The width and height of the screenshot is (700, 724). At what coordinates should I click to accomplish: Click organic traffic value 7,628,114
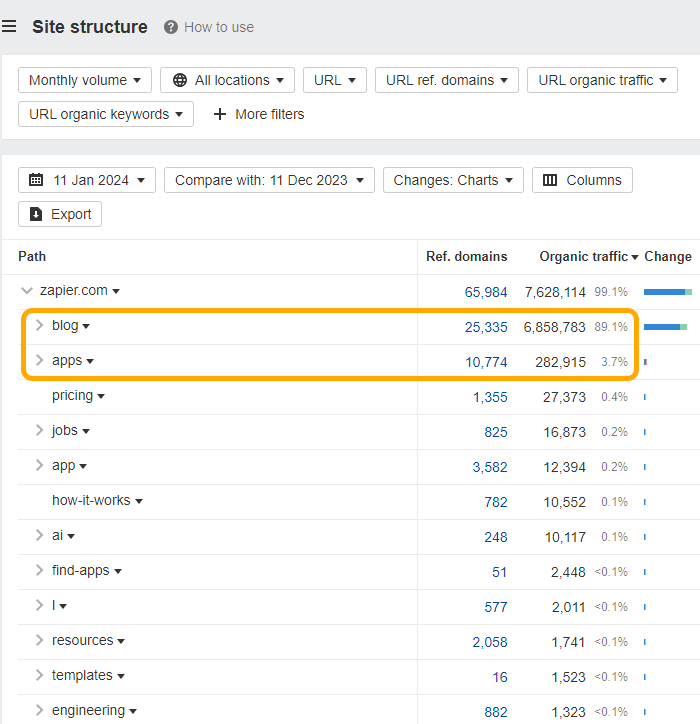(555, 292)
